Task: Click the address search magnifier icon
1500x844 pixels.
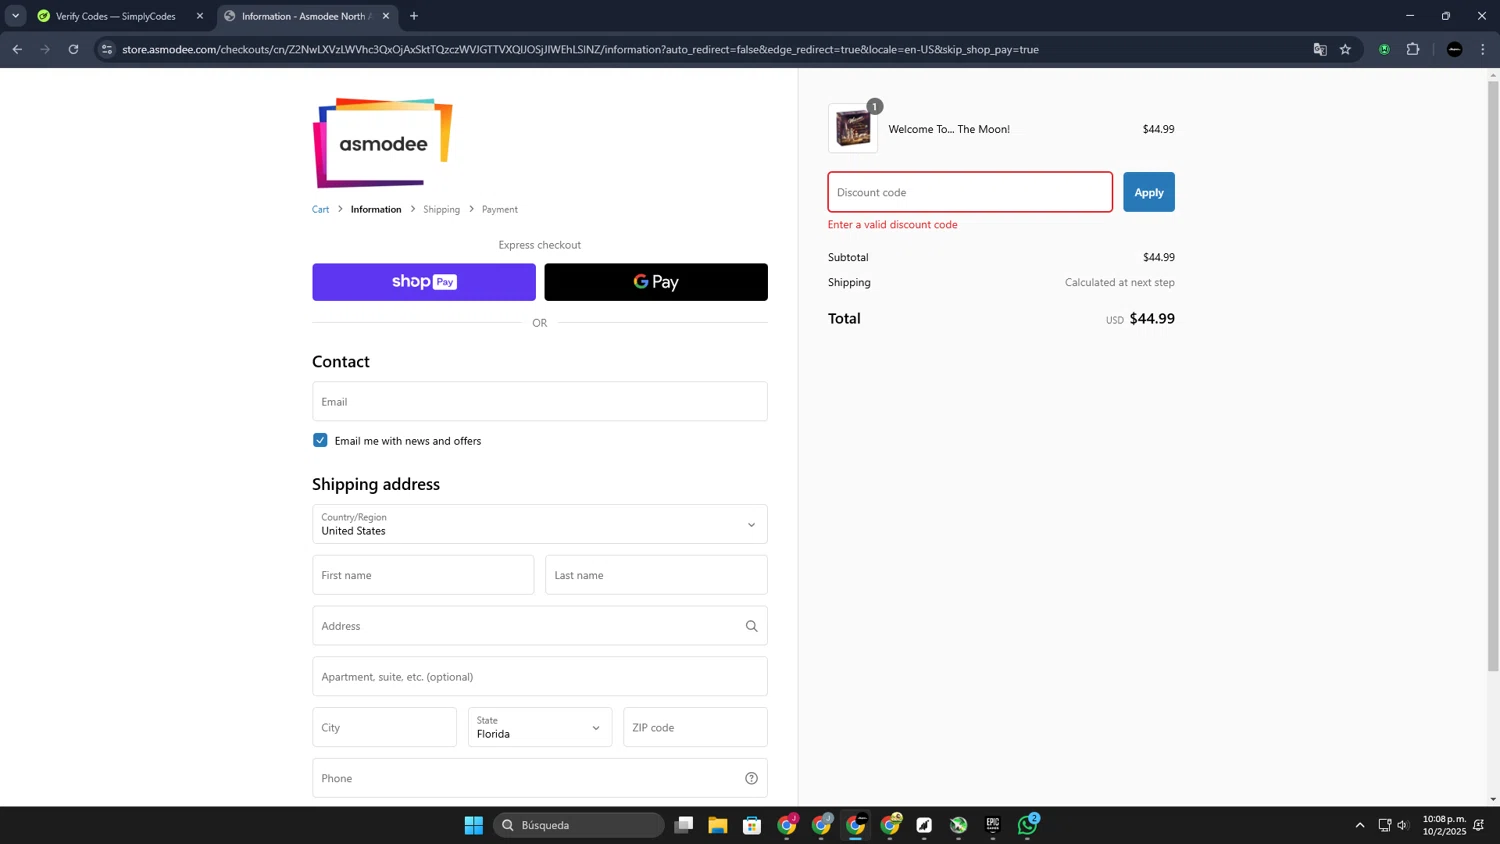Action: [x=751, y=626]
